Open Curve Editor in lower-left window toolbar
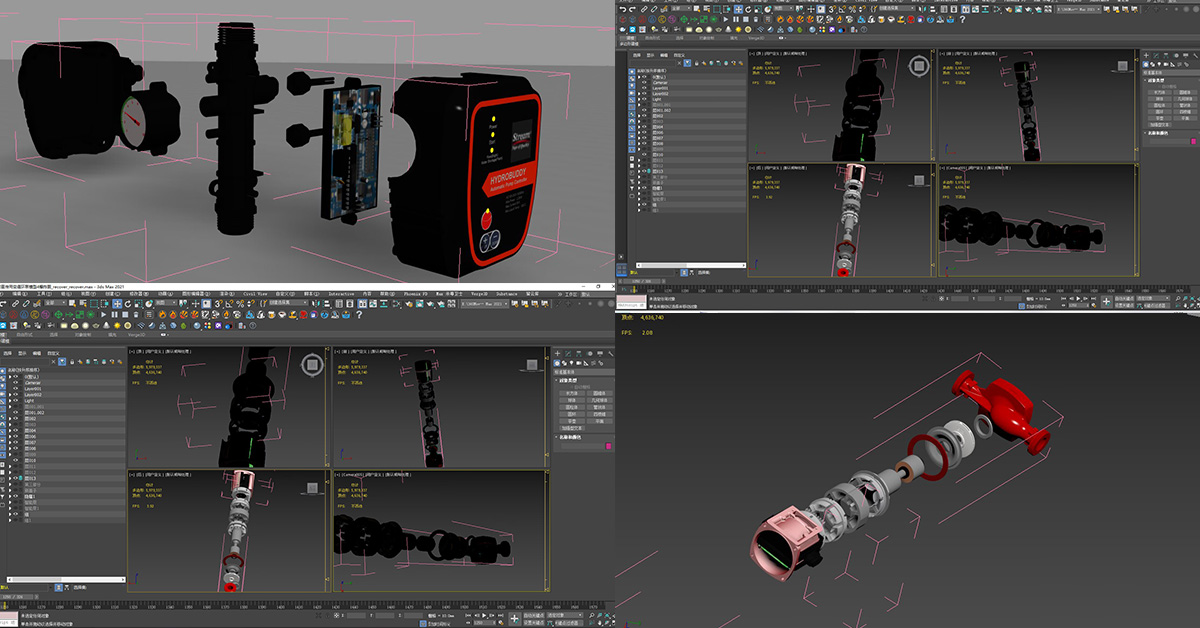Viewport: 1200px width, 628px height. pos(373,304)
